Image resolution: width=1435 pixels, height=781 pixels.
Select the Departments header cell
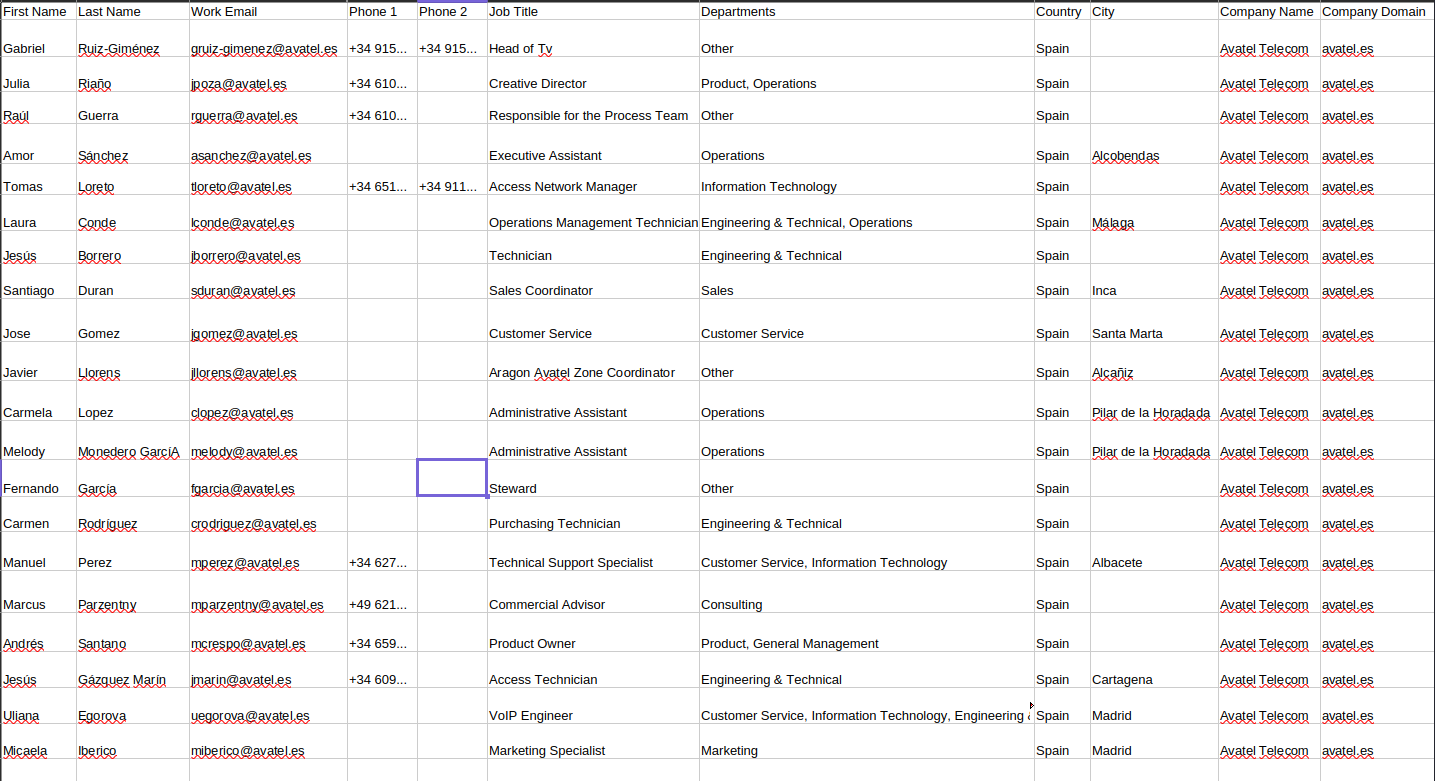[867, 11]
